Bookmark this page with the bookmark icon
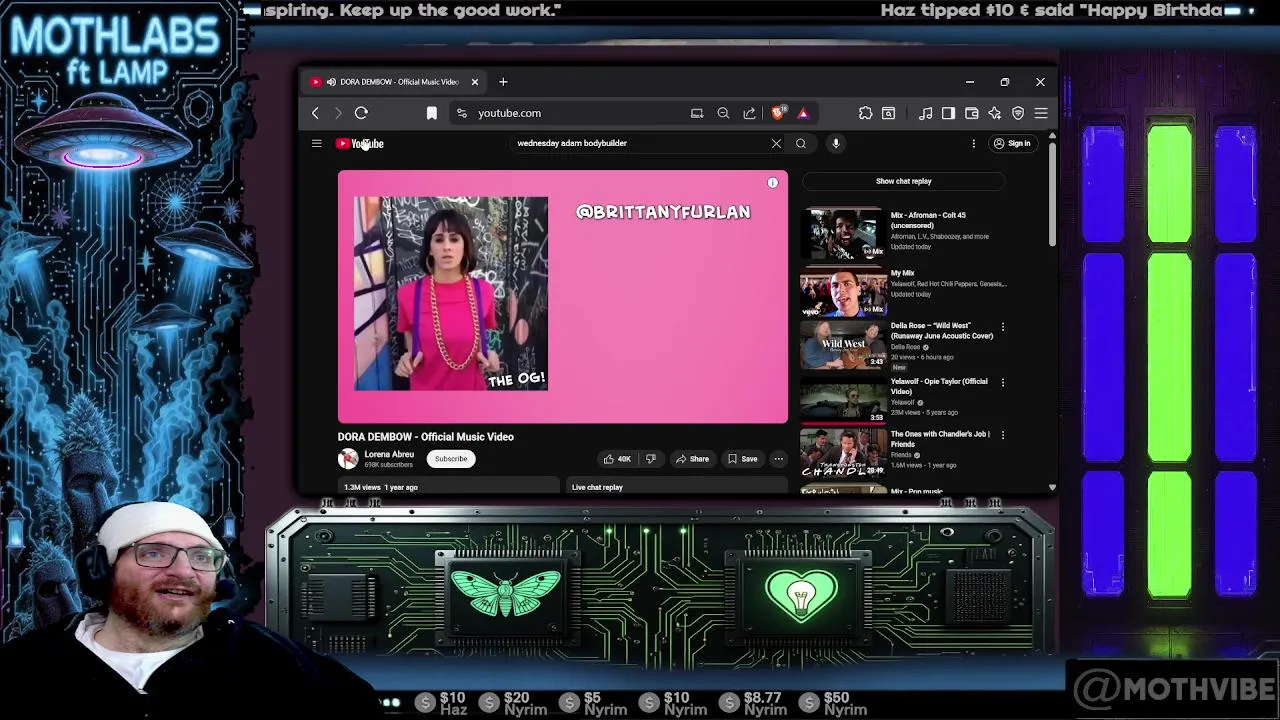The image size is (1280, 720). [x=432, y=113]
